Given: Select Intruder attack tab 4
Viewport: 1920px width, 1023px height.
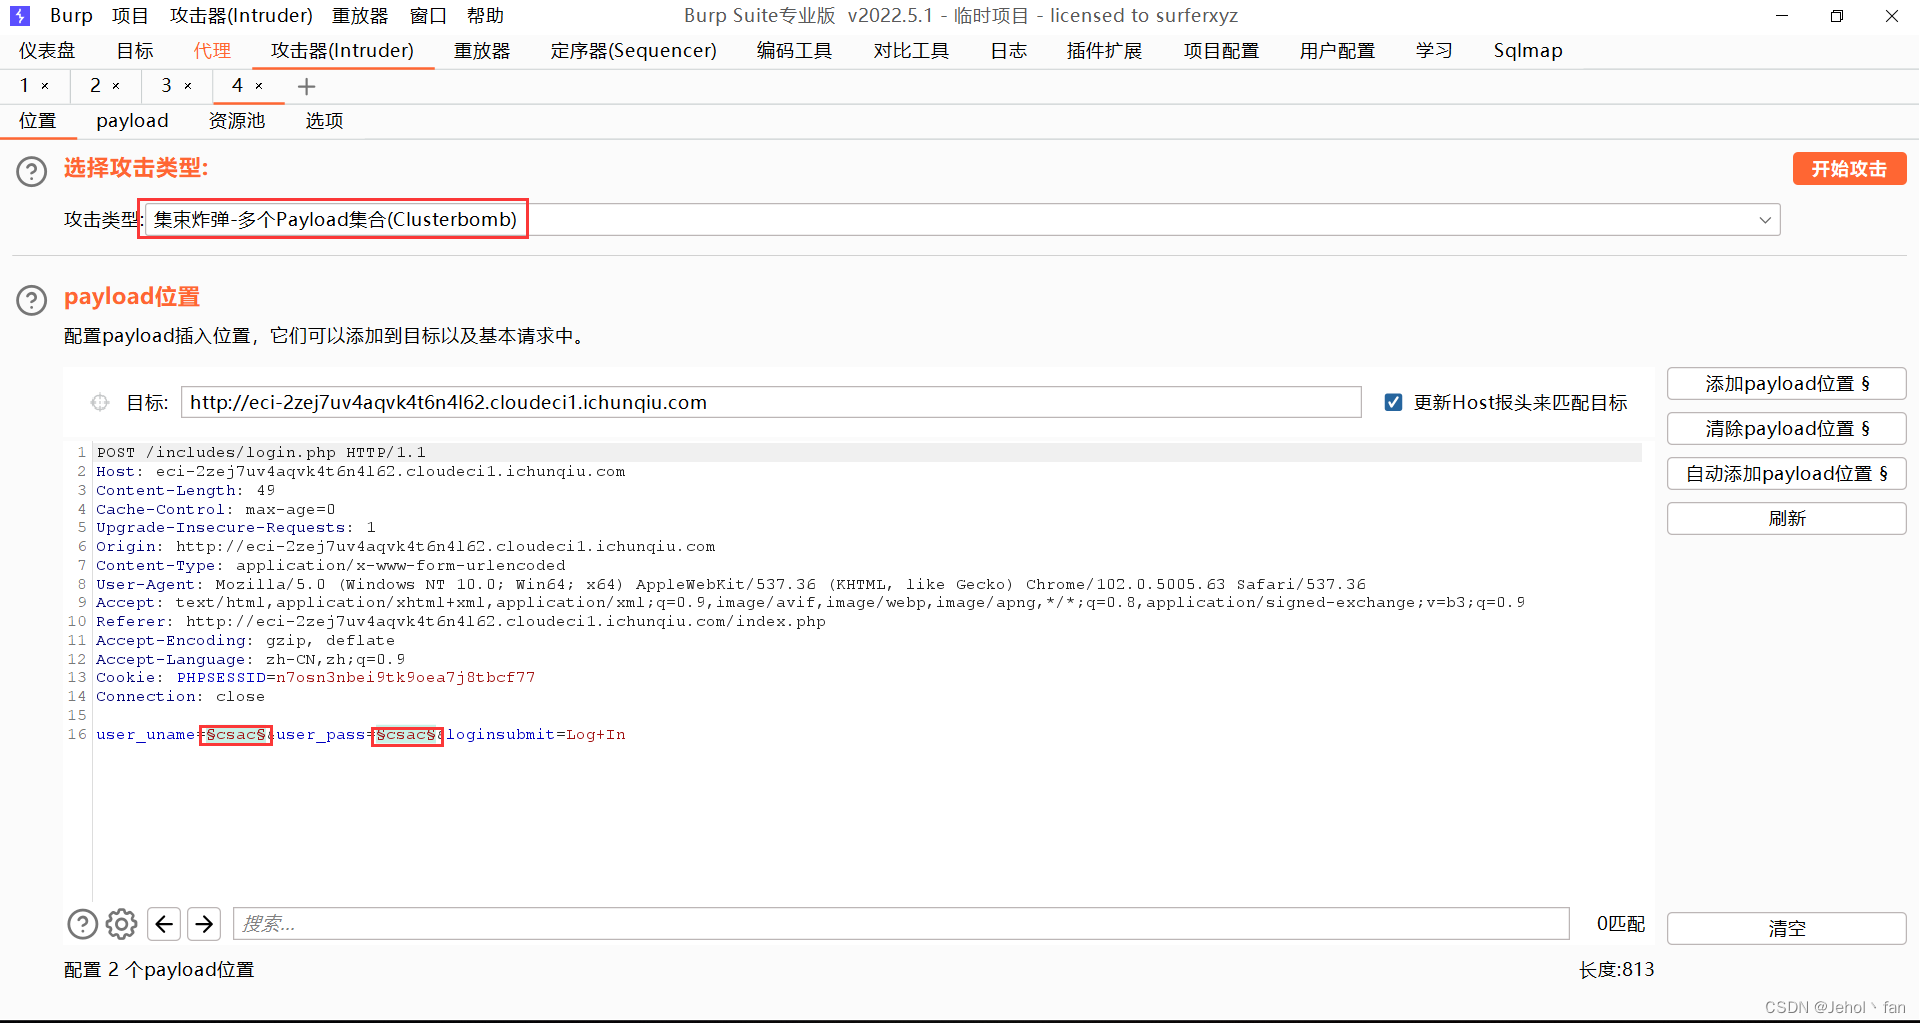Looking at the screenshot, I should pyautogui.click(x=237, y=86).
